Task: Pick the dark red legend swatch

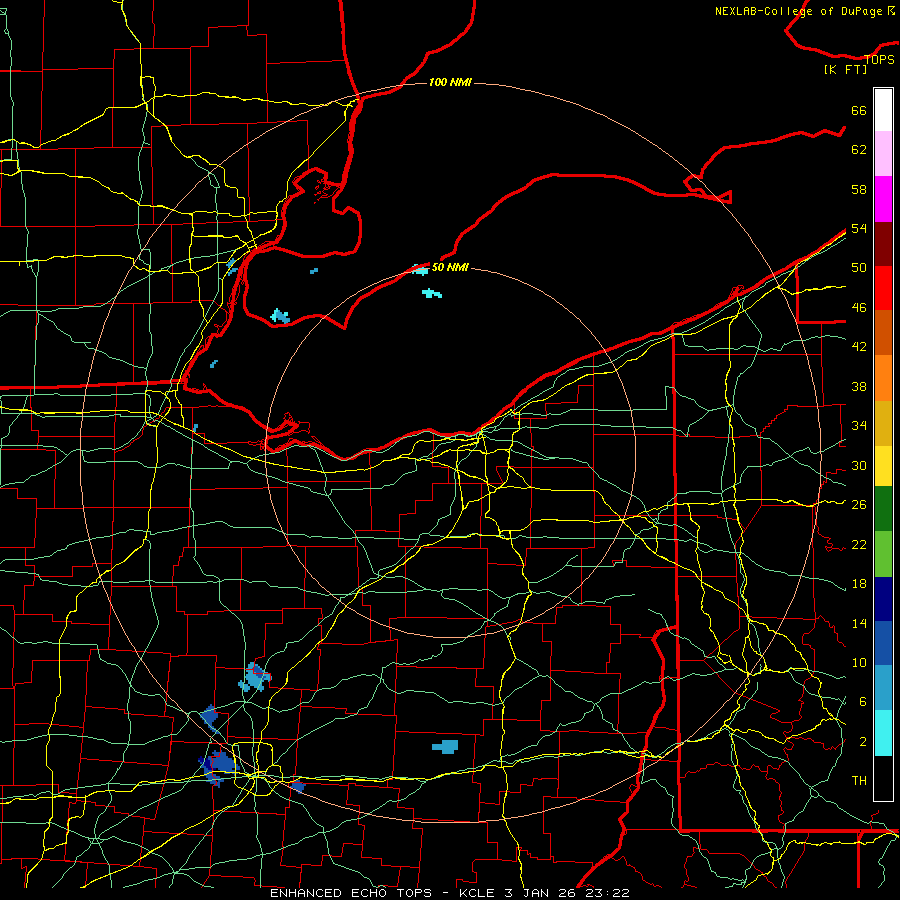Action: (x=883, y=244)
